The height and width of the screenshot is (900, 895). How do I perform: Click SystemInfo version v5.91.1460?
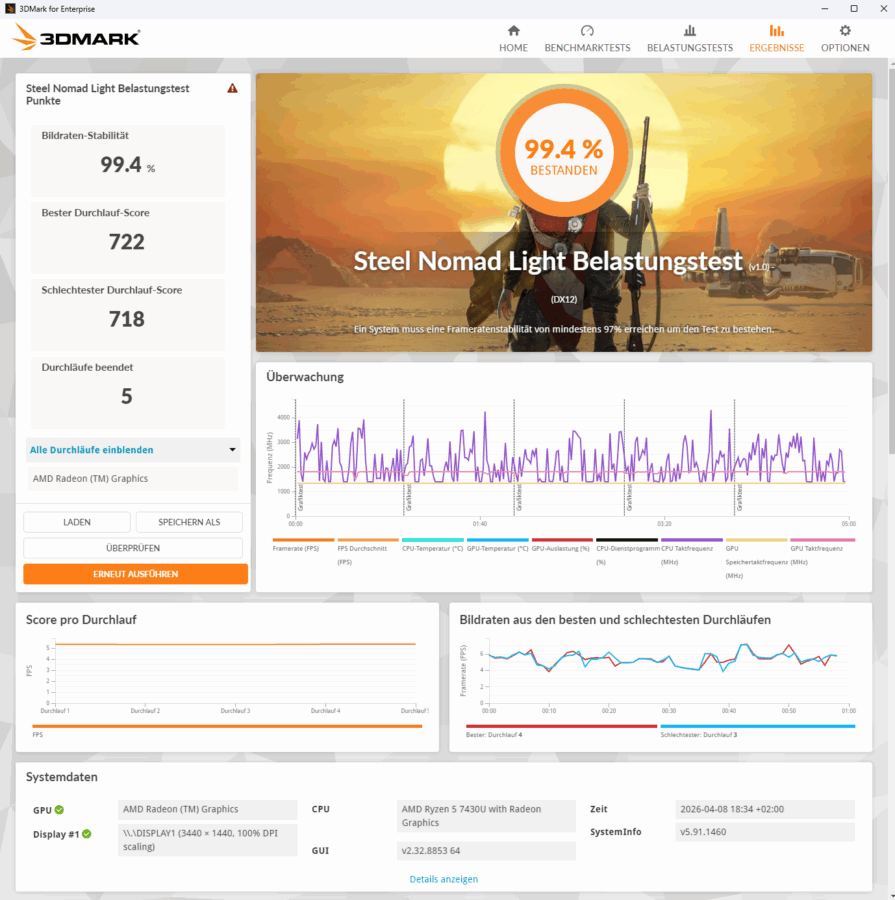765,832
